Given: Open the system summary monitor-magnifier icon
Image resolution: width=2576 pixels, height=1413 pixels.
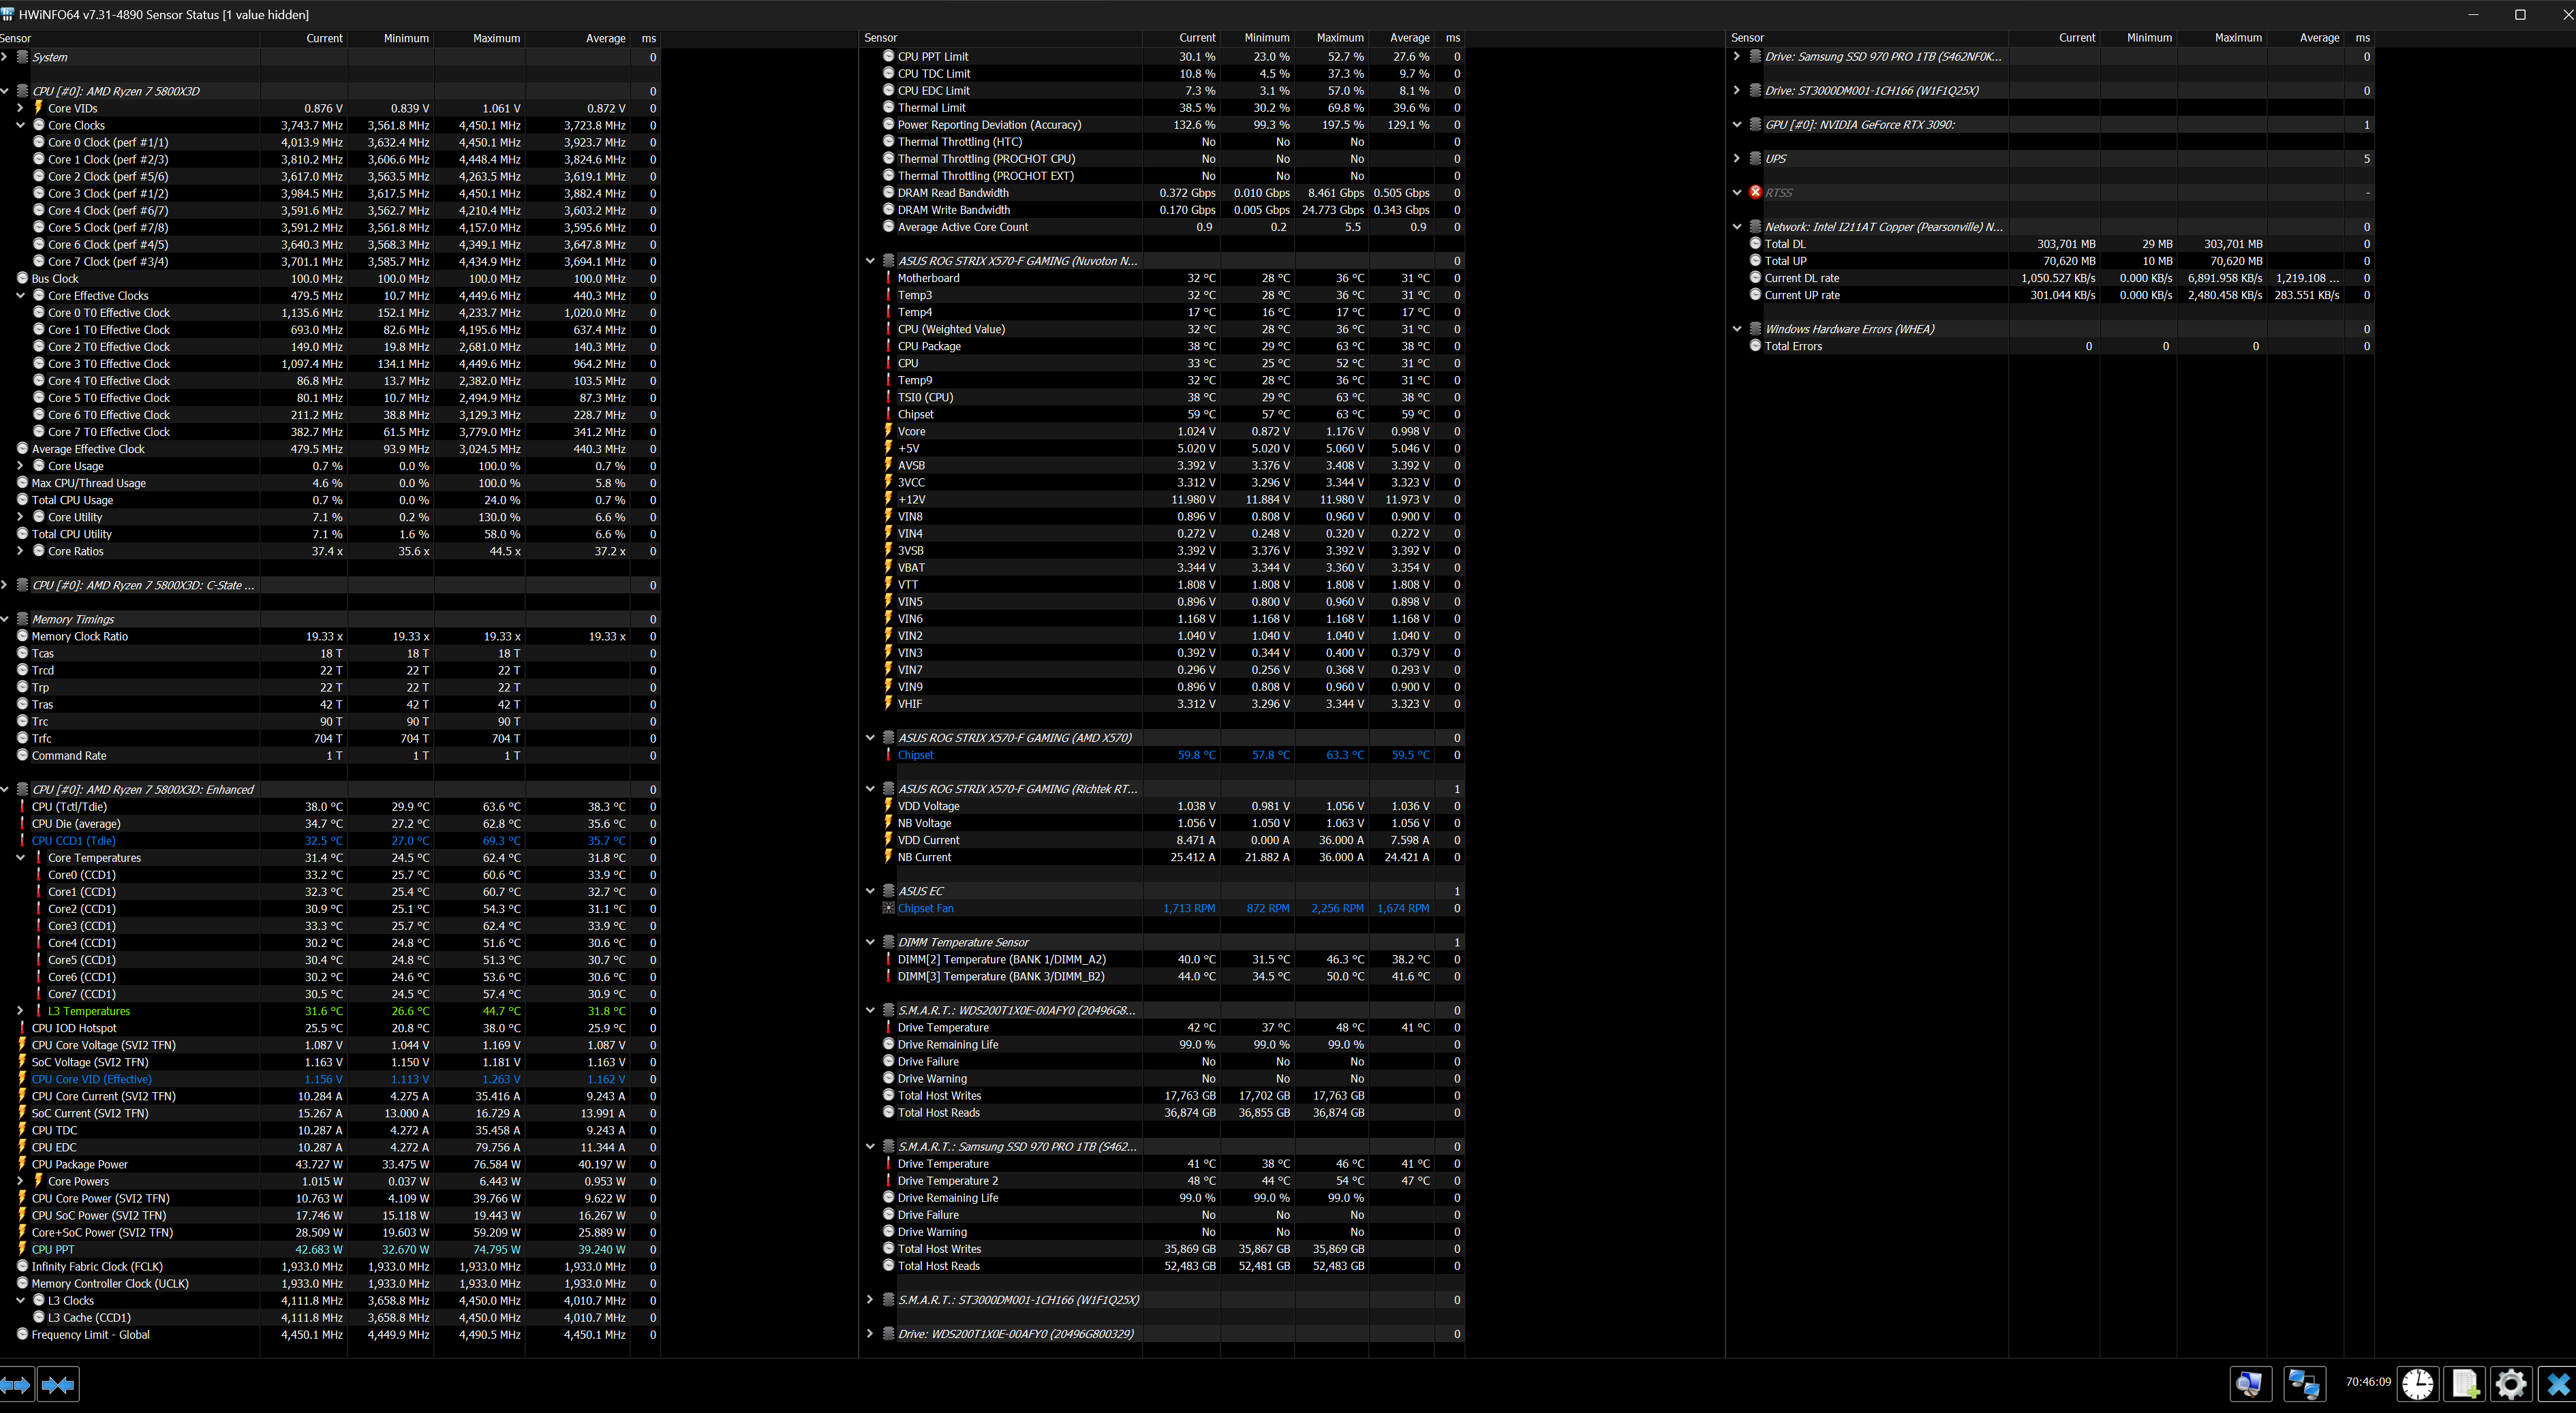Looking at the screenshot, I should (2250, 1384).
